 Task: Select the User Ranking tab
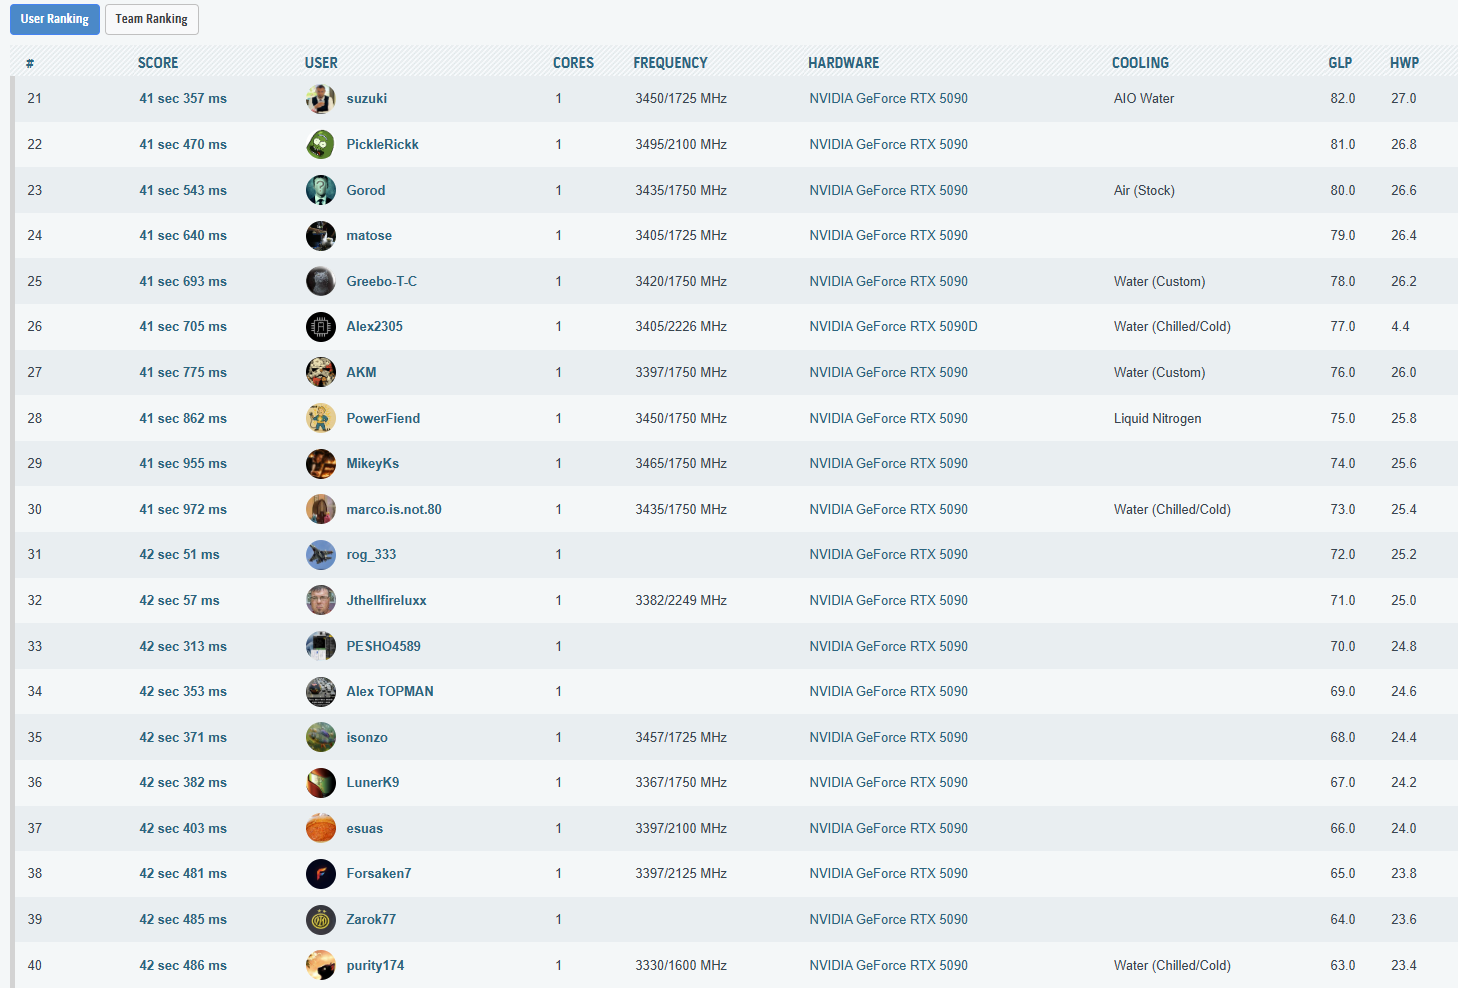pyautogui.click(x=55, y=19)
